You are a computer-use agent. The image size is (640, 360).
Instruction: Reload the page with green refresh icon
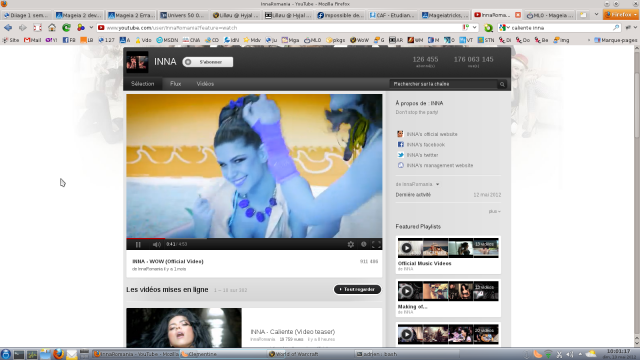click(66, 28)
